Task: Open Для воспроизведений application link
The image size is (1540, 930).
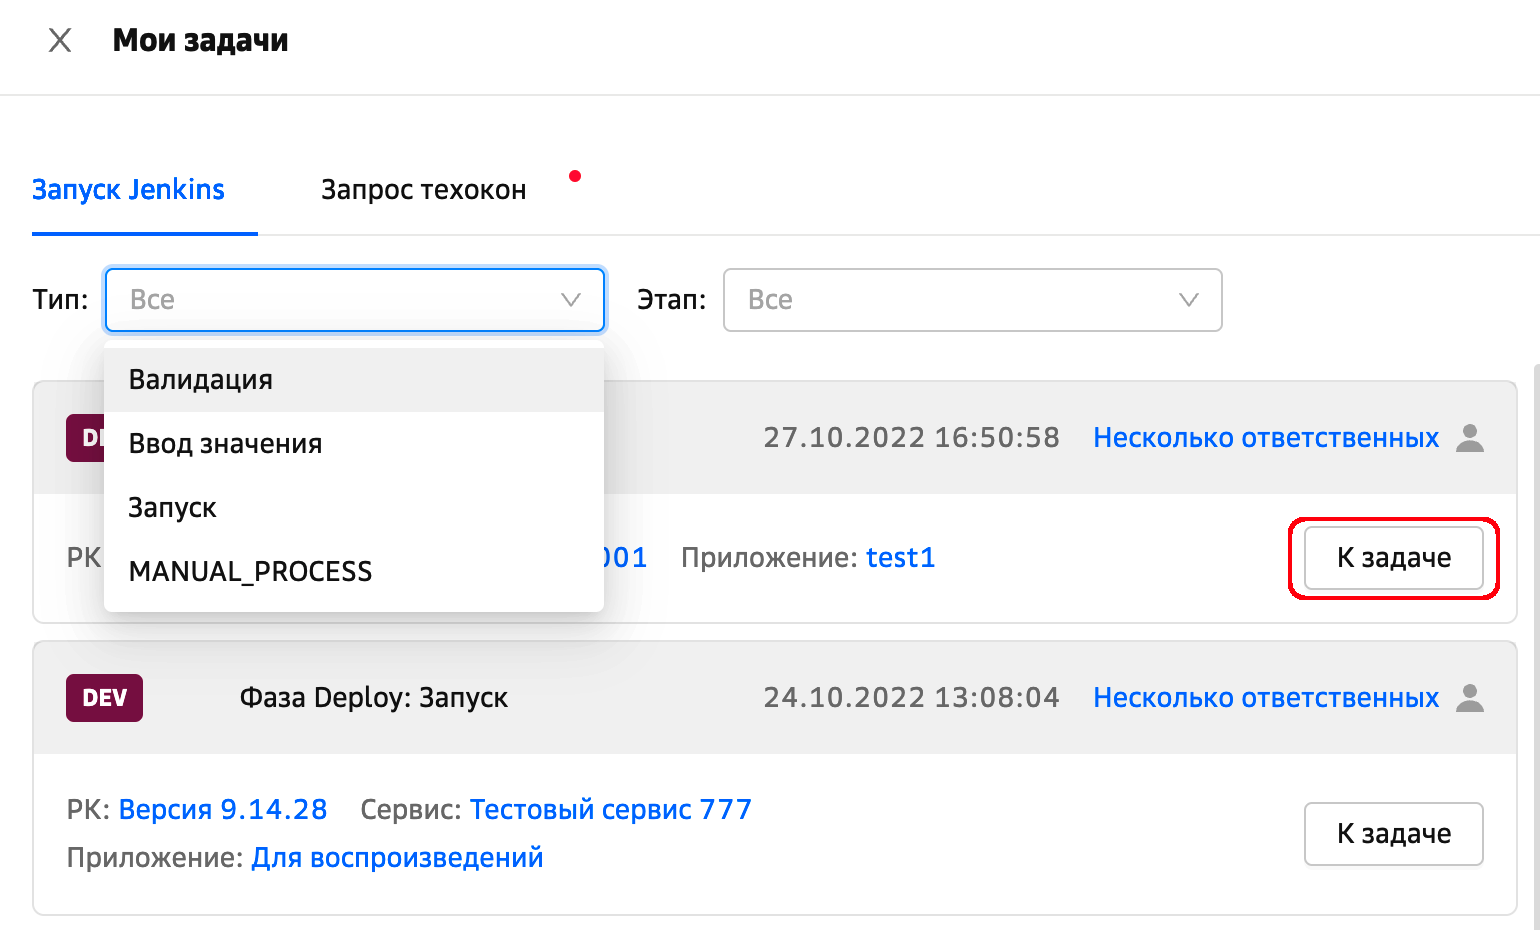Action: 397,858
